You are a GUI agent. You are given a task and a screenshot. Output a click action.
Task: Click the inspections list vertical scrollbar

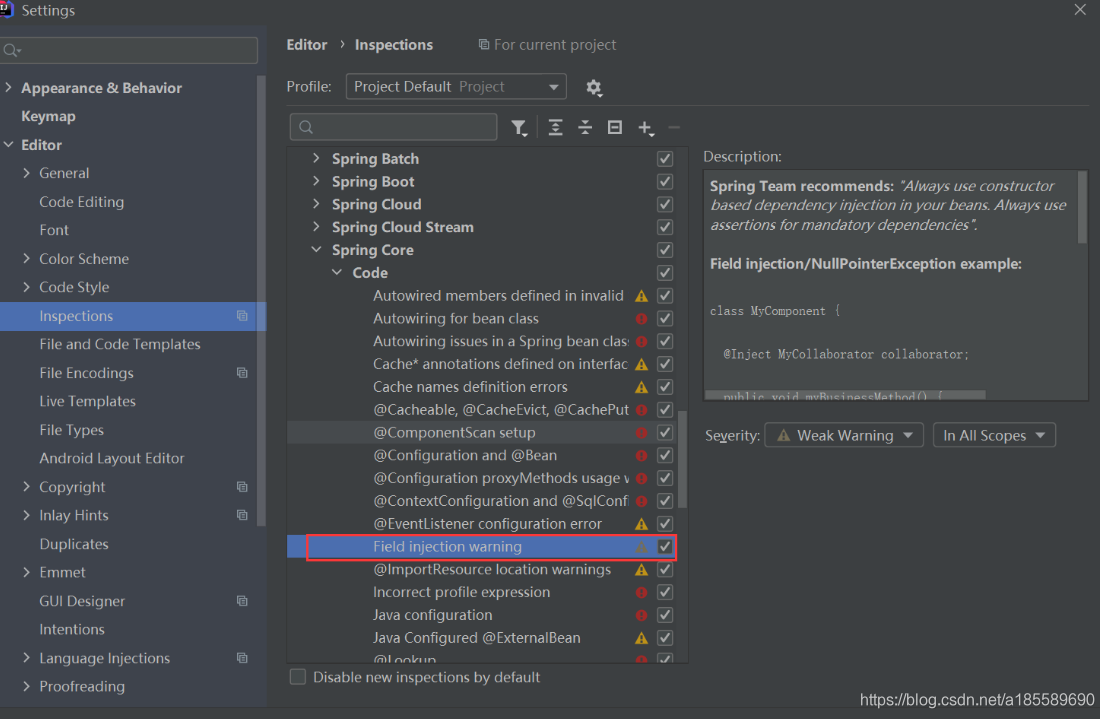[682, 460]
